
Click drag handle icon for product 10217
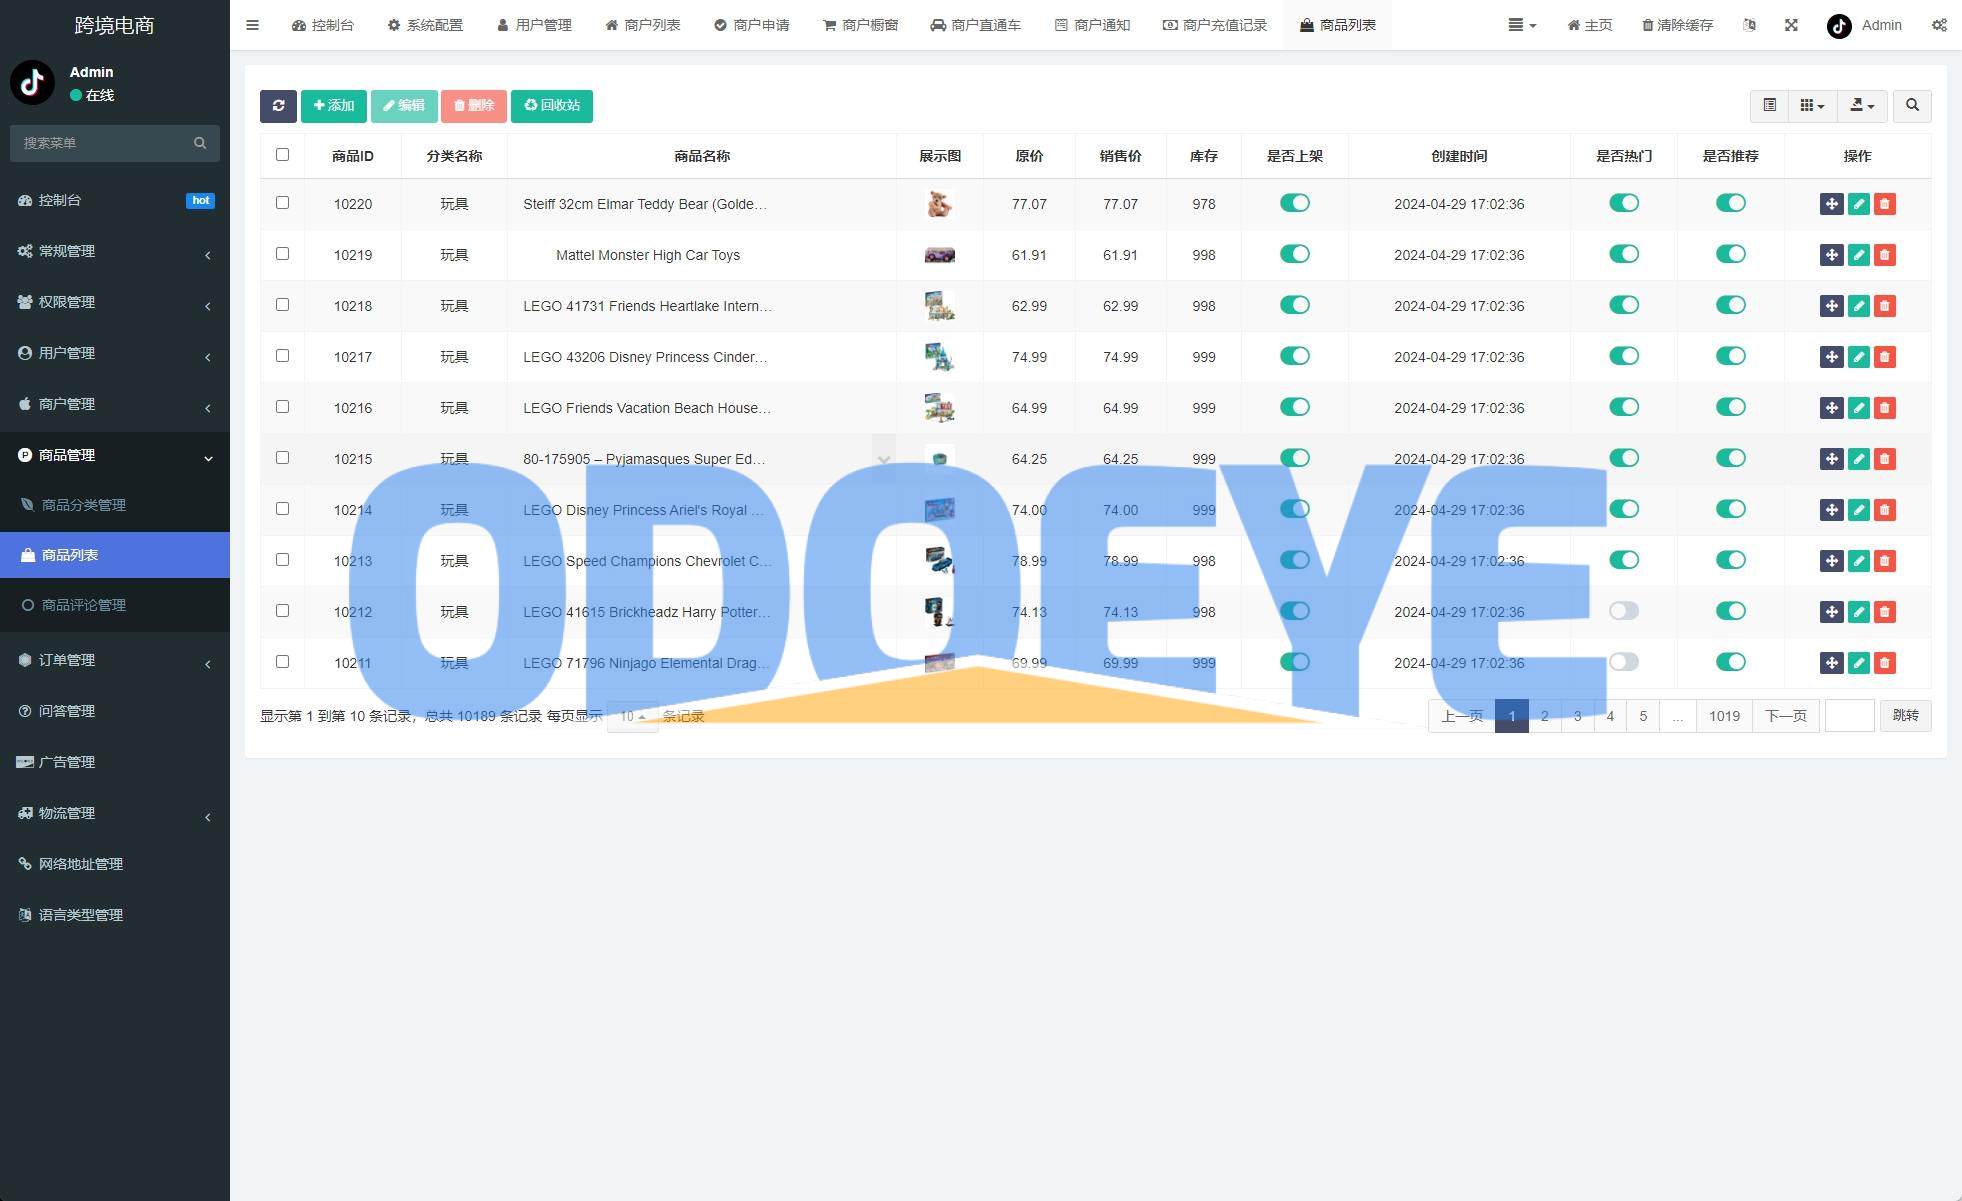[x=1831, y=357]
